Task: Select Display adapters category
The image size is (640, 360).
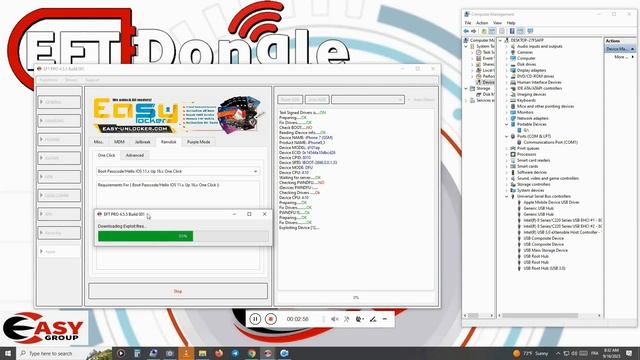Action: pyautogui.click(x=531, y=70)
